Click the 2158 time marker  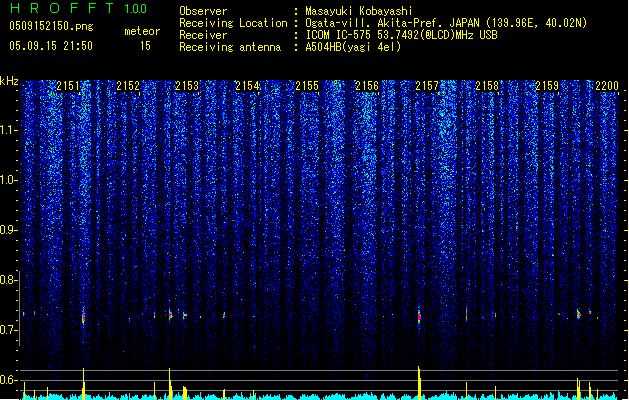(487, 85)
